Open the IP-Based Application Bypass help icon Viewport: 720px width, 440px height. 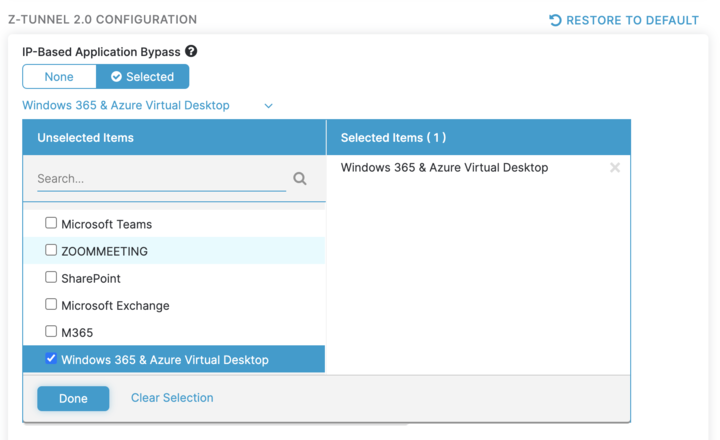click(x=191, y=51)
